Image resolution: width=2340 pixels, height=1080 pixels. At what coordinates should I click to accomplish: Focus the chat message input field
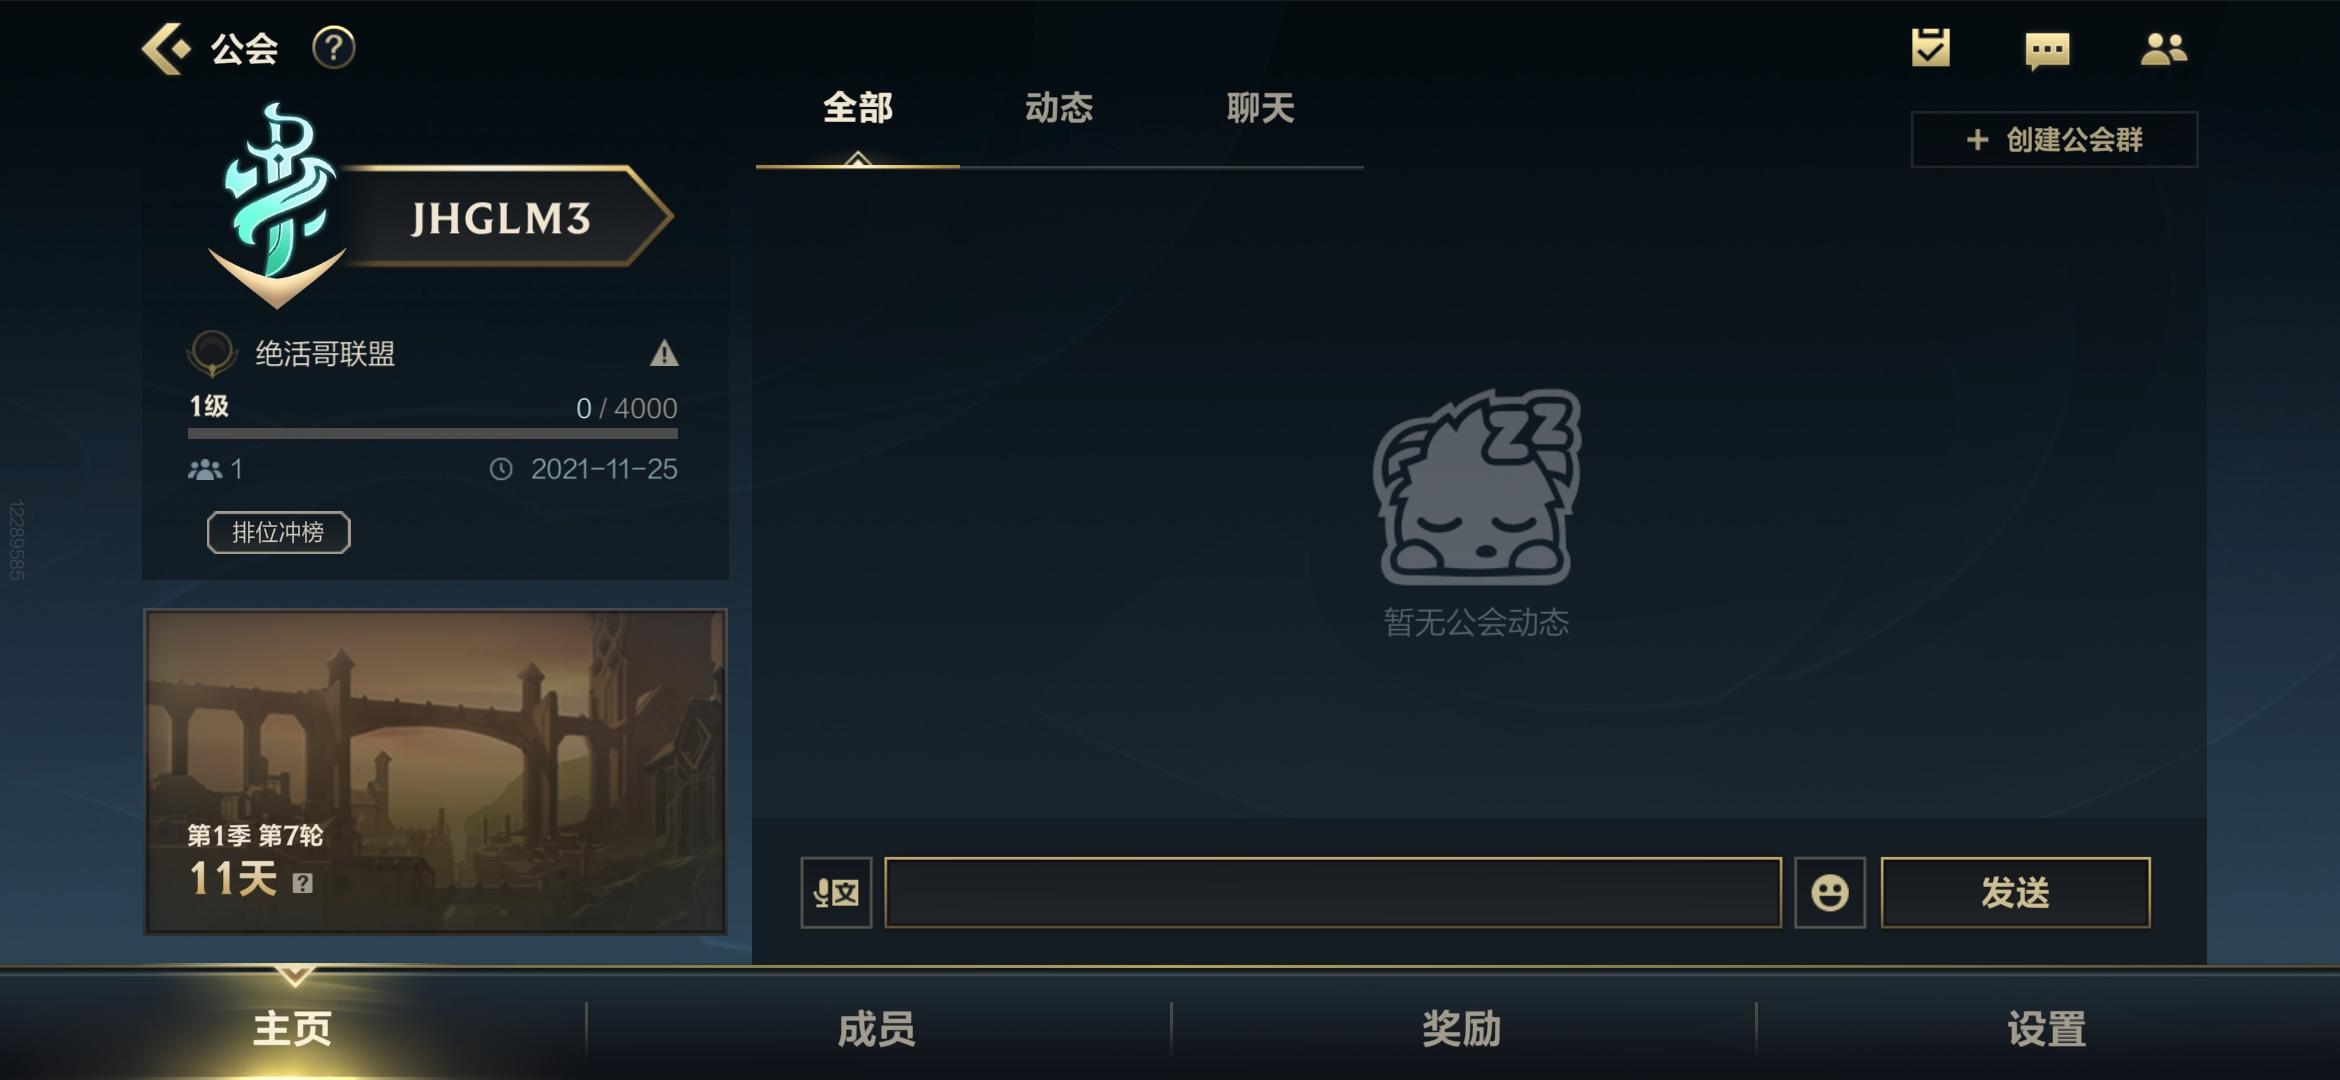click(x=1333, y=892)
